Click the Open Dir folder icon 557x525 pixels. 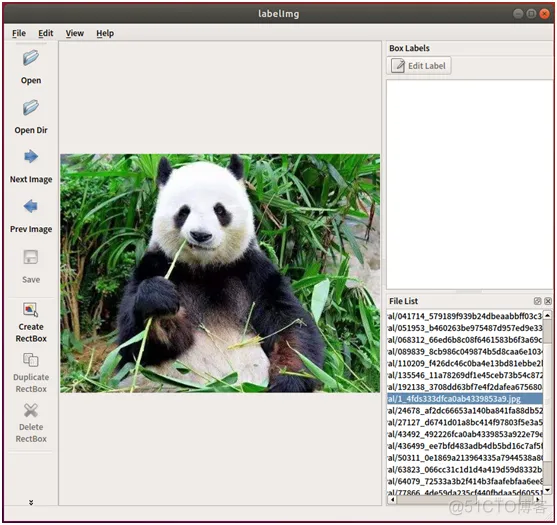click(x=31, y=107)
